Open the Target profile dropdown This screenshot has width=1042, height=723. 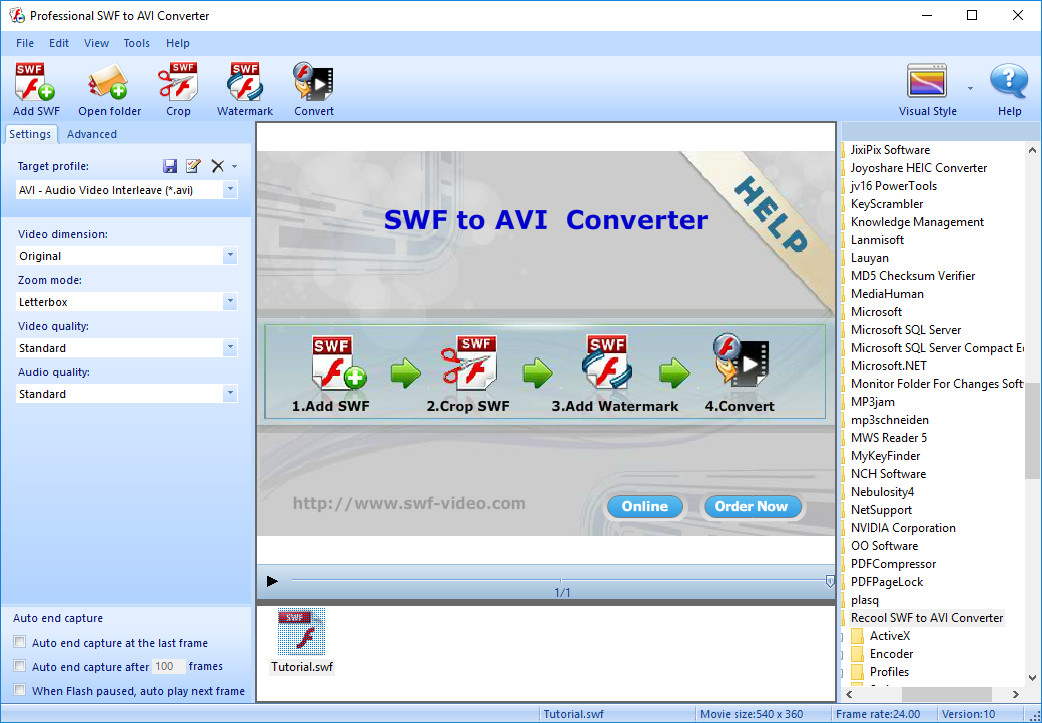[x=230, y=189]
